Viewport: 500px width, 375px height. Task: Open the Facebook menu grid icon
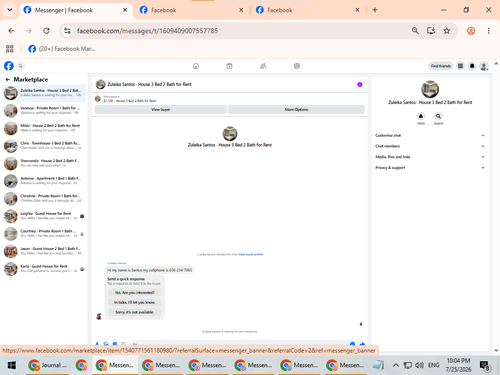point(460,66)
